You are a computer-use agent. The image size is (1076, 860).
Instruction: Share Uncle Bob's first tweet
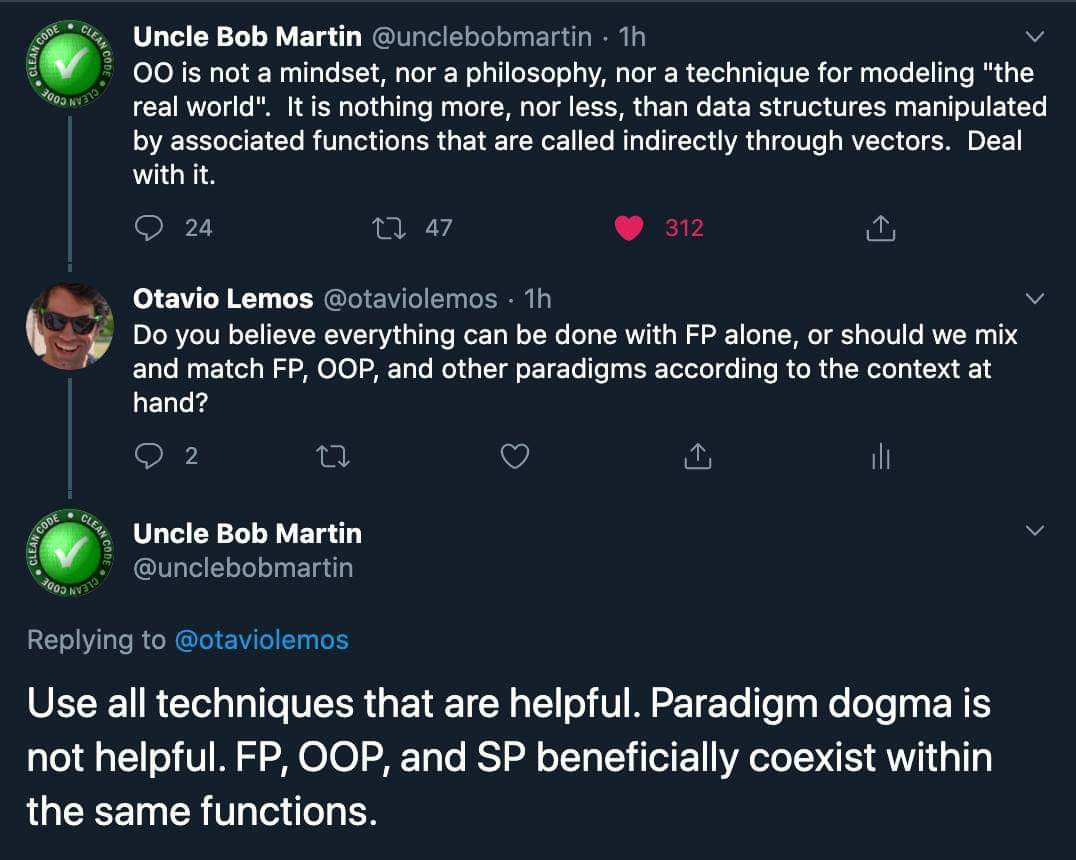coord(880,228)
